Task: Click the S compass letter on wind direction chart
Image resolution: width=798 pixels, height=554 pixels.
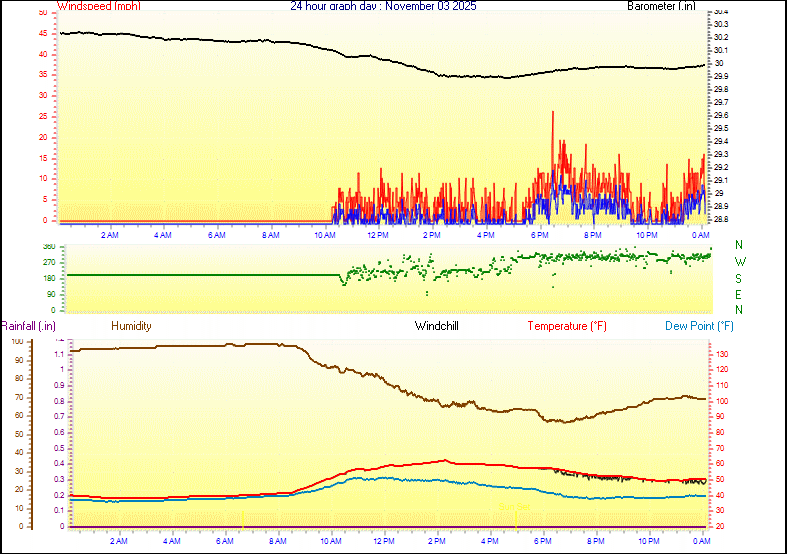Action: coord(739,278)
